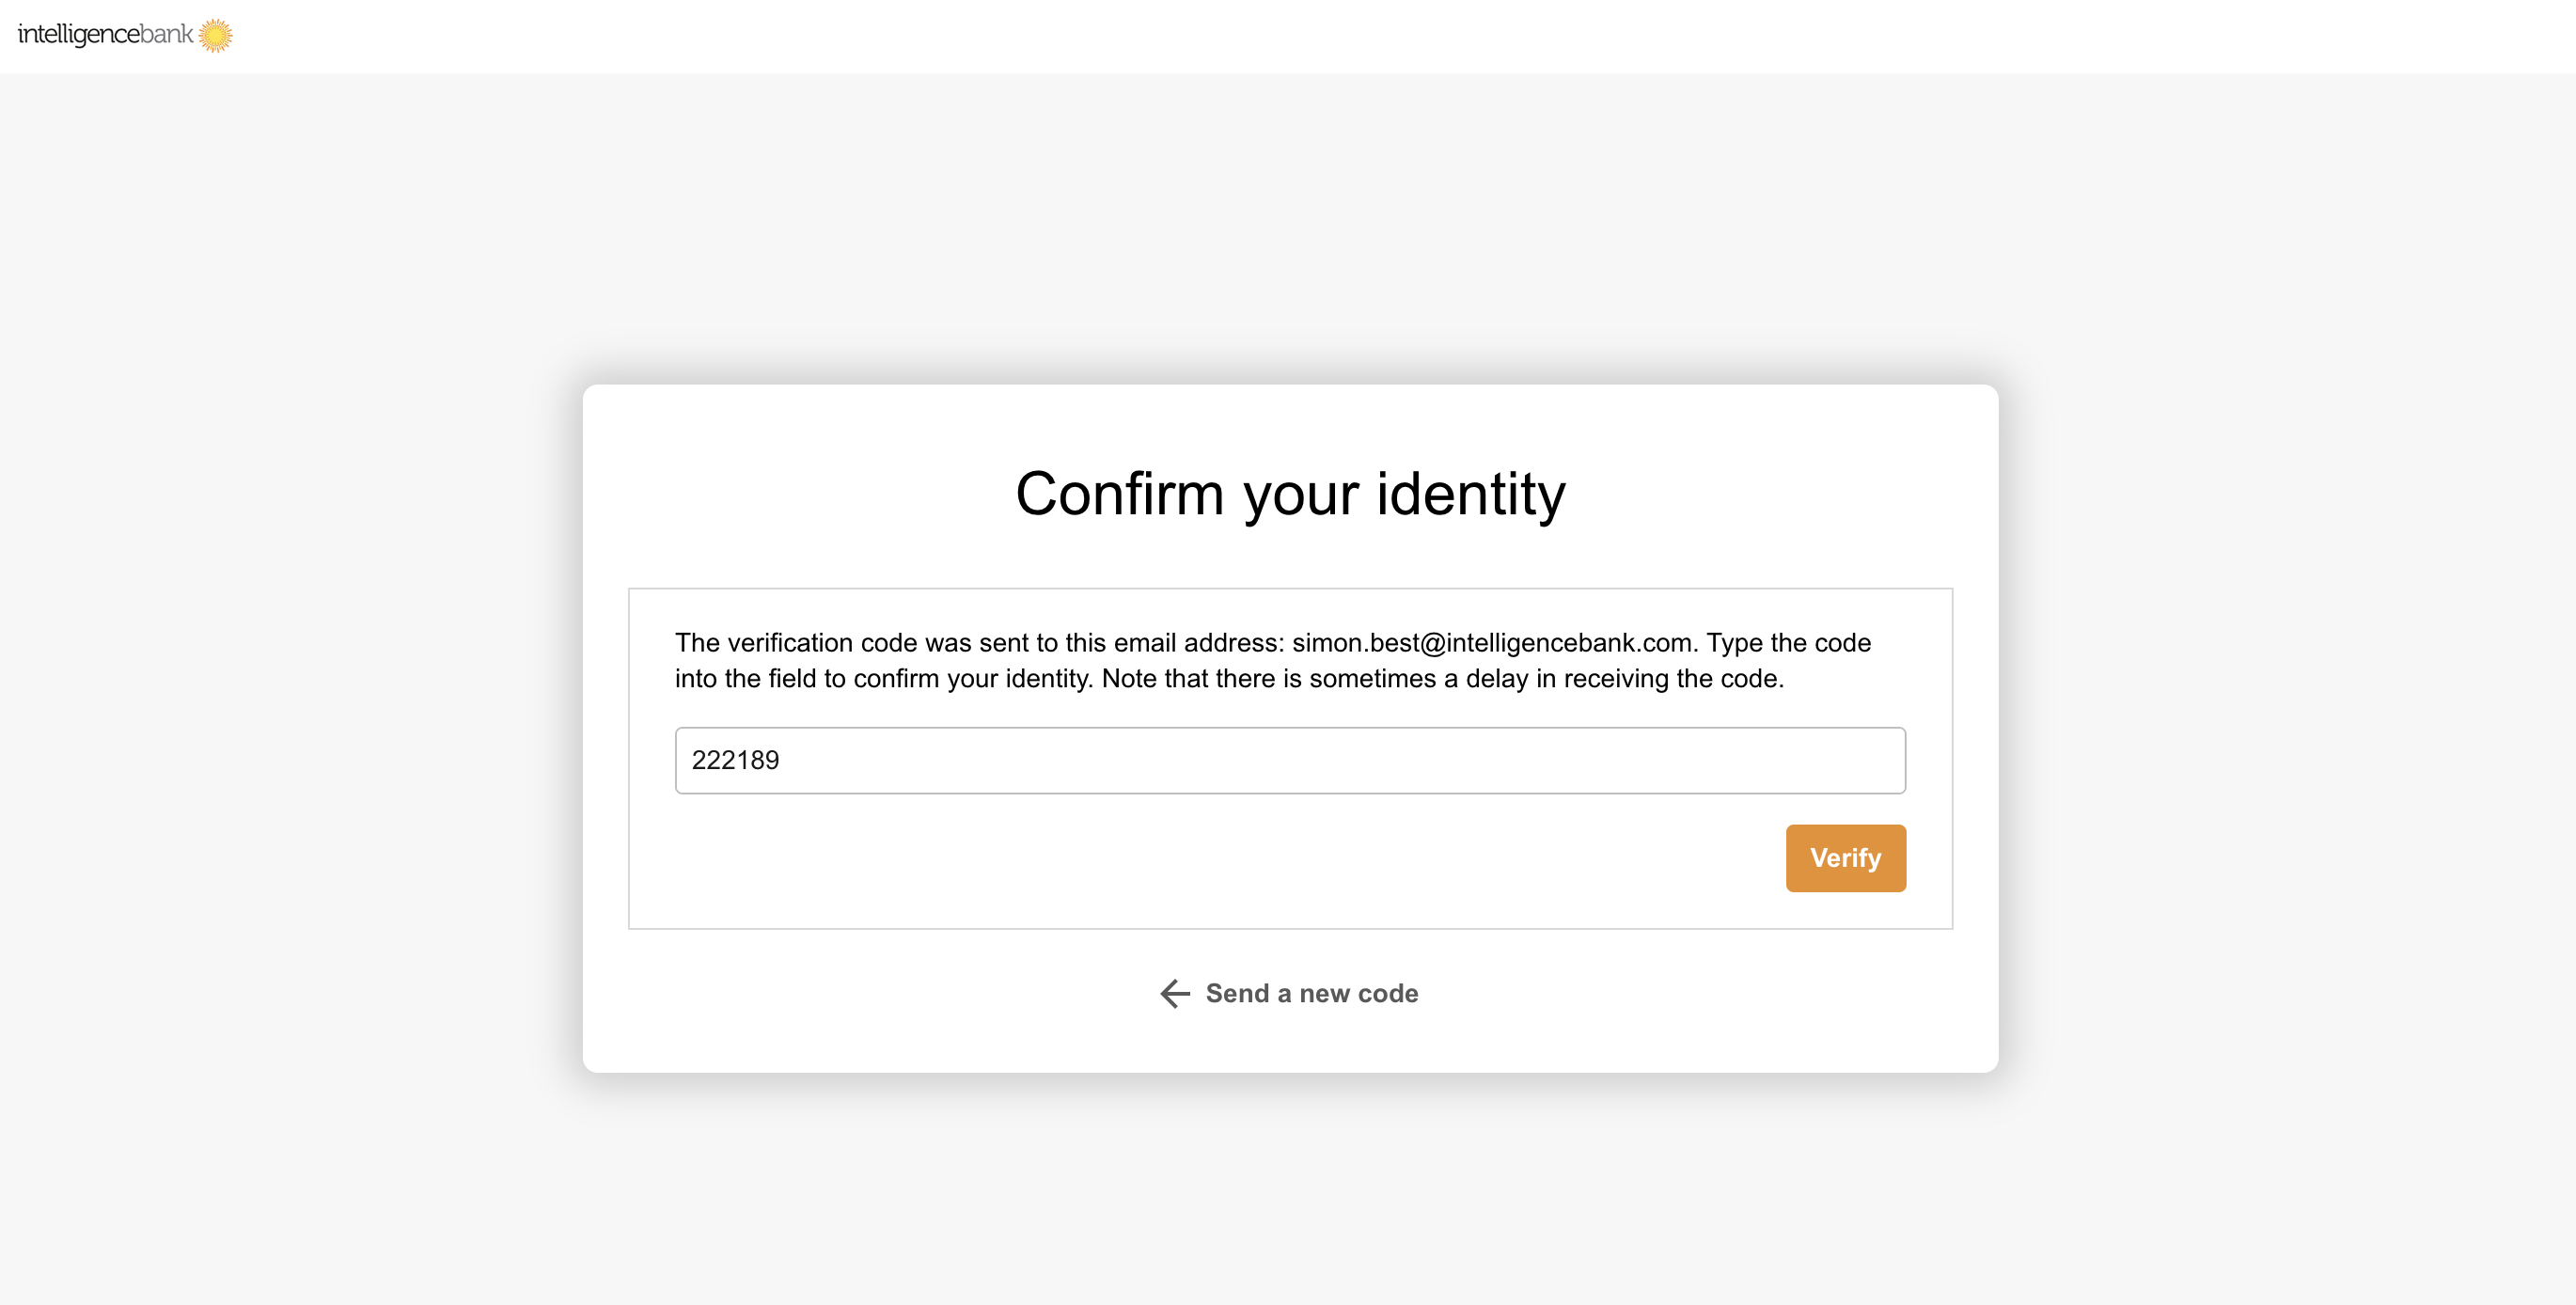Image resolution: width=2576 pixels, height=1305 pixels.
Task: Click the Confirm your identity heading
Action: pyautogui.click(x=1290, y=493)
